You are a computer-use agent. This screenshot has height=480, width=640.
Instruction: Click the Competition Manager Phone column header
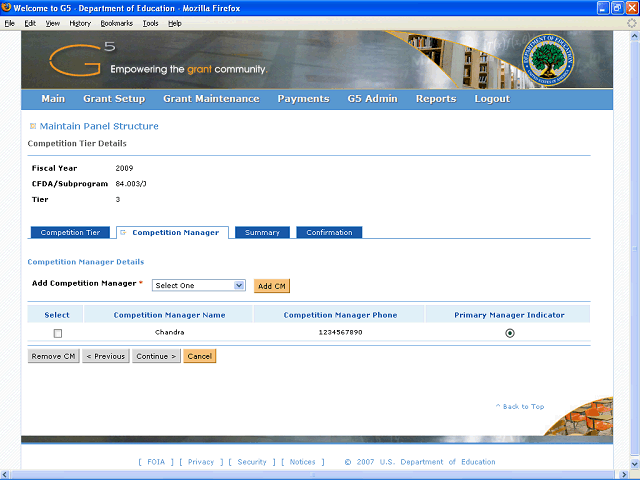[x=340, y=315]
